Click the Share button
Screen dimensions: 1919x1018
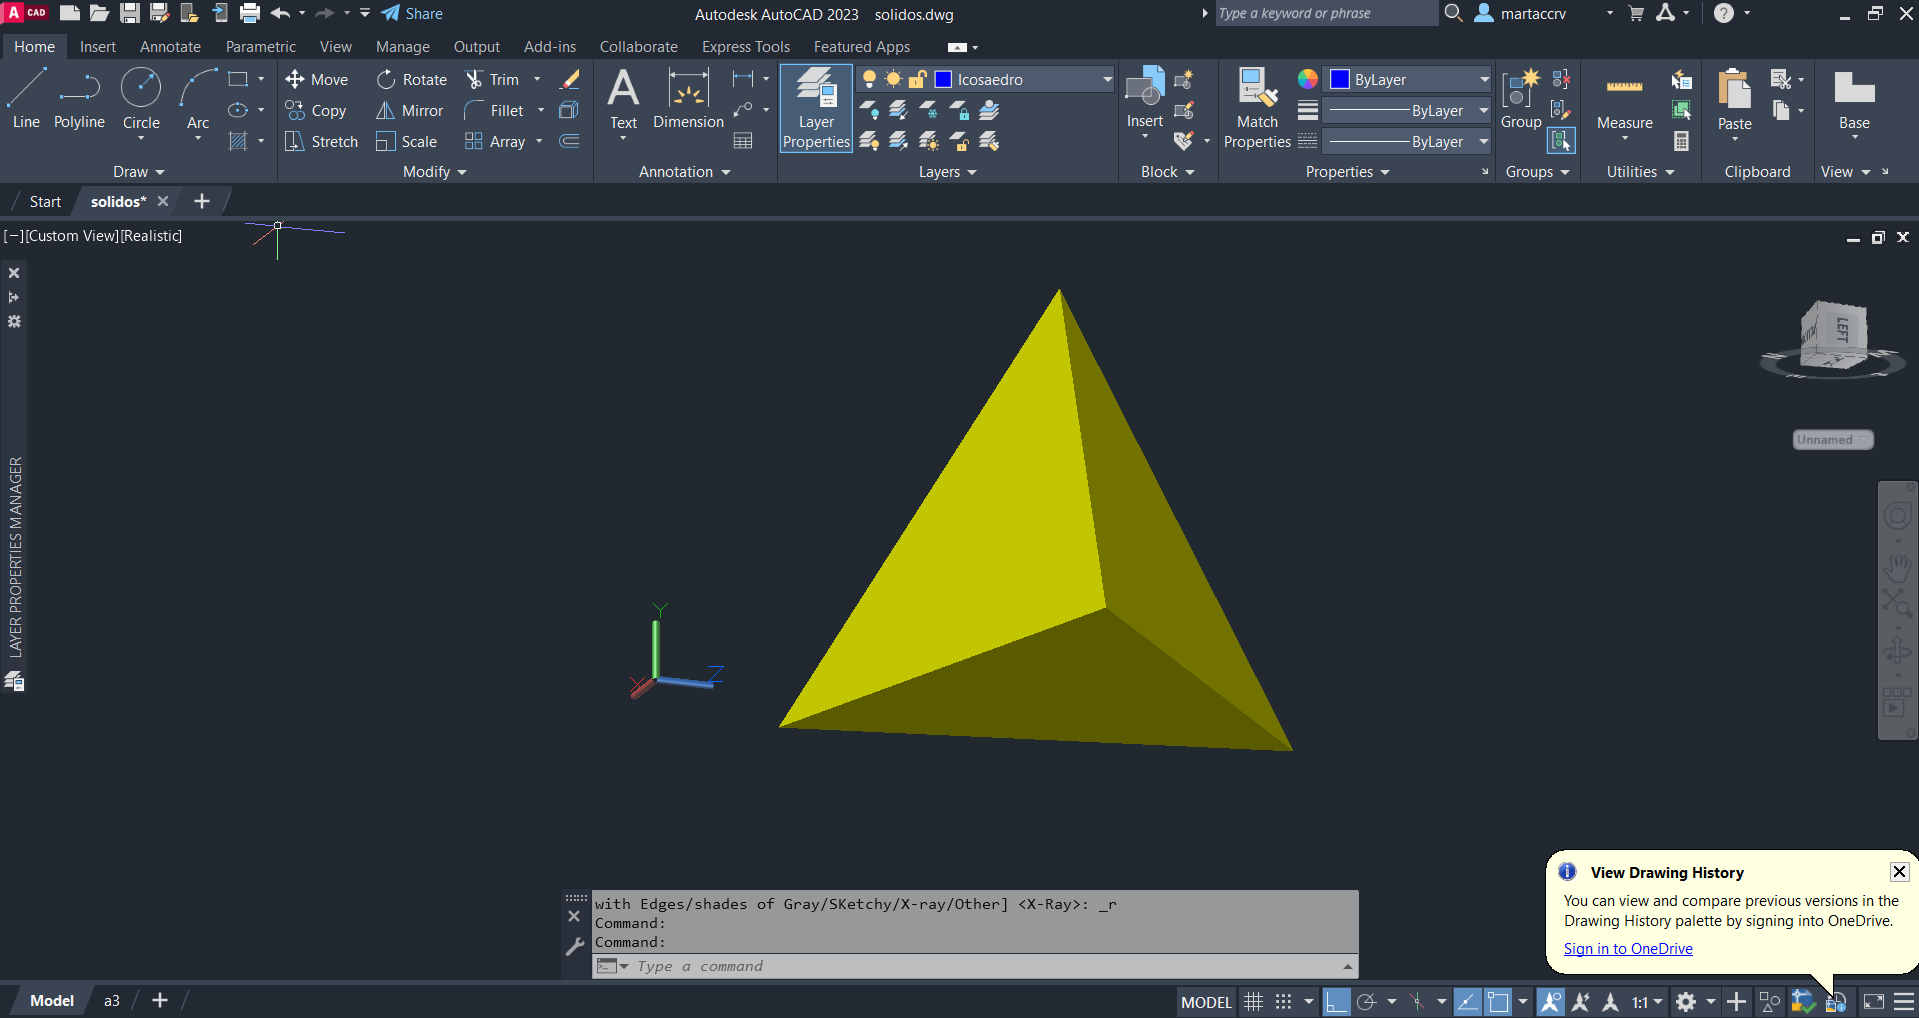(x=412, y=14)
